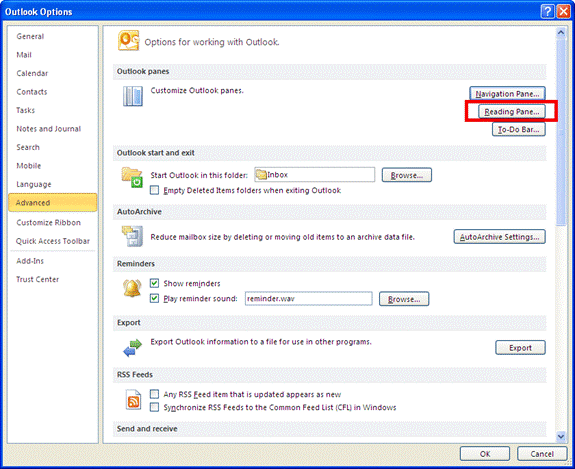Open the Reading Pane settings button

point(512,111)
